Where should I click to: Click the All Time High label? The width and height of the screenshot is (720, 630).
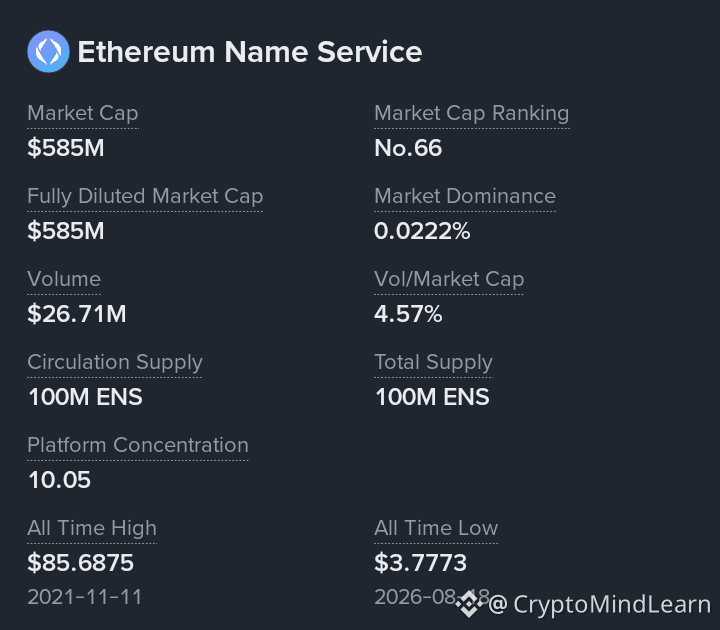tap(92, 528)
